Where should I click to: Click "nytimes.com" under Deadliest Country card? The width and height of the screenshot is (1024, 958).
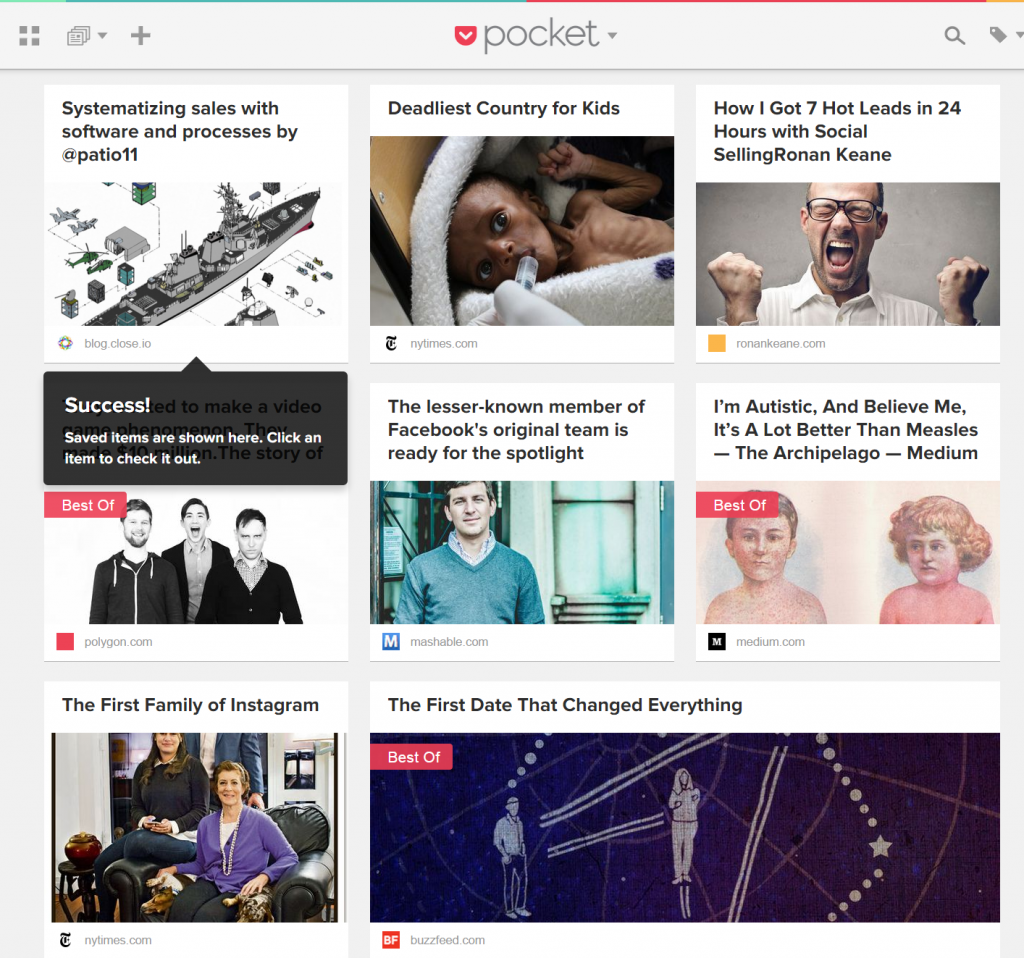click(x=443, y=343)
